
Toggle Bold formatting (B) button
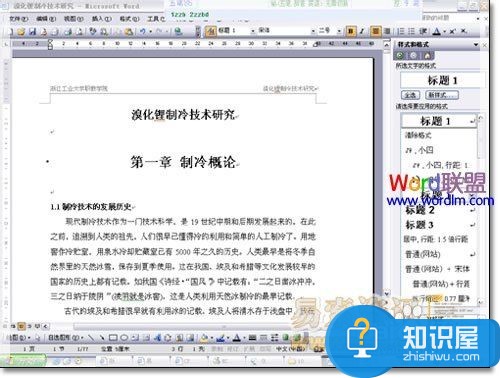350,31
